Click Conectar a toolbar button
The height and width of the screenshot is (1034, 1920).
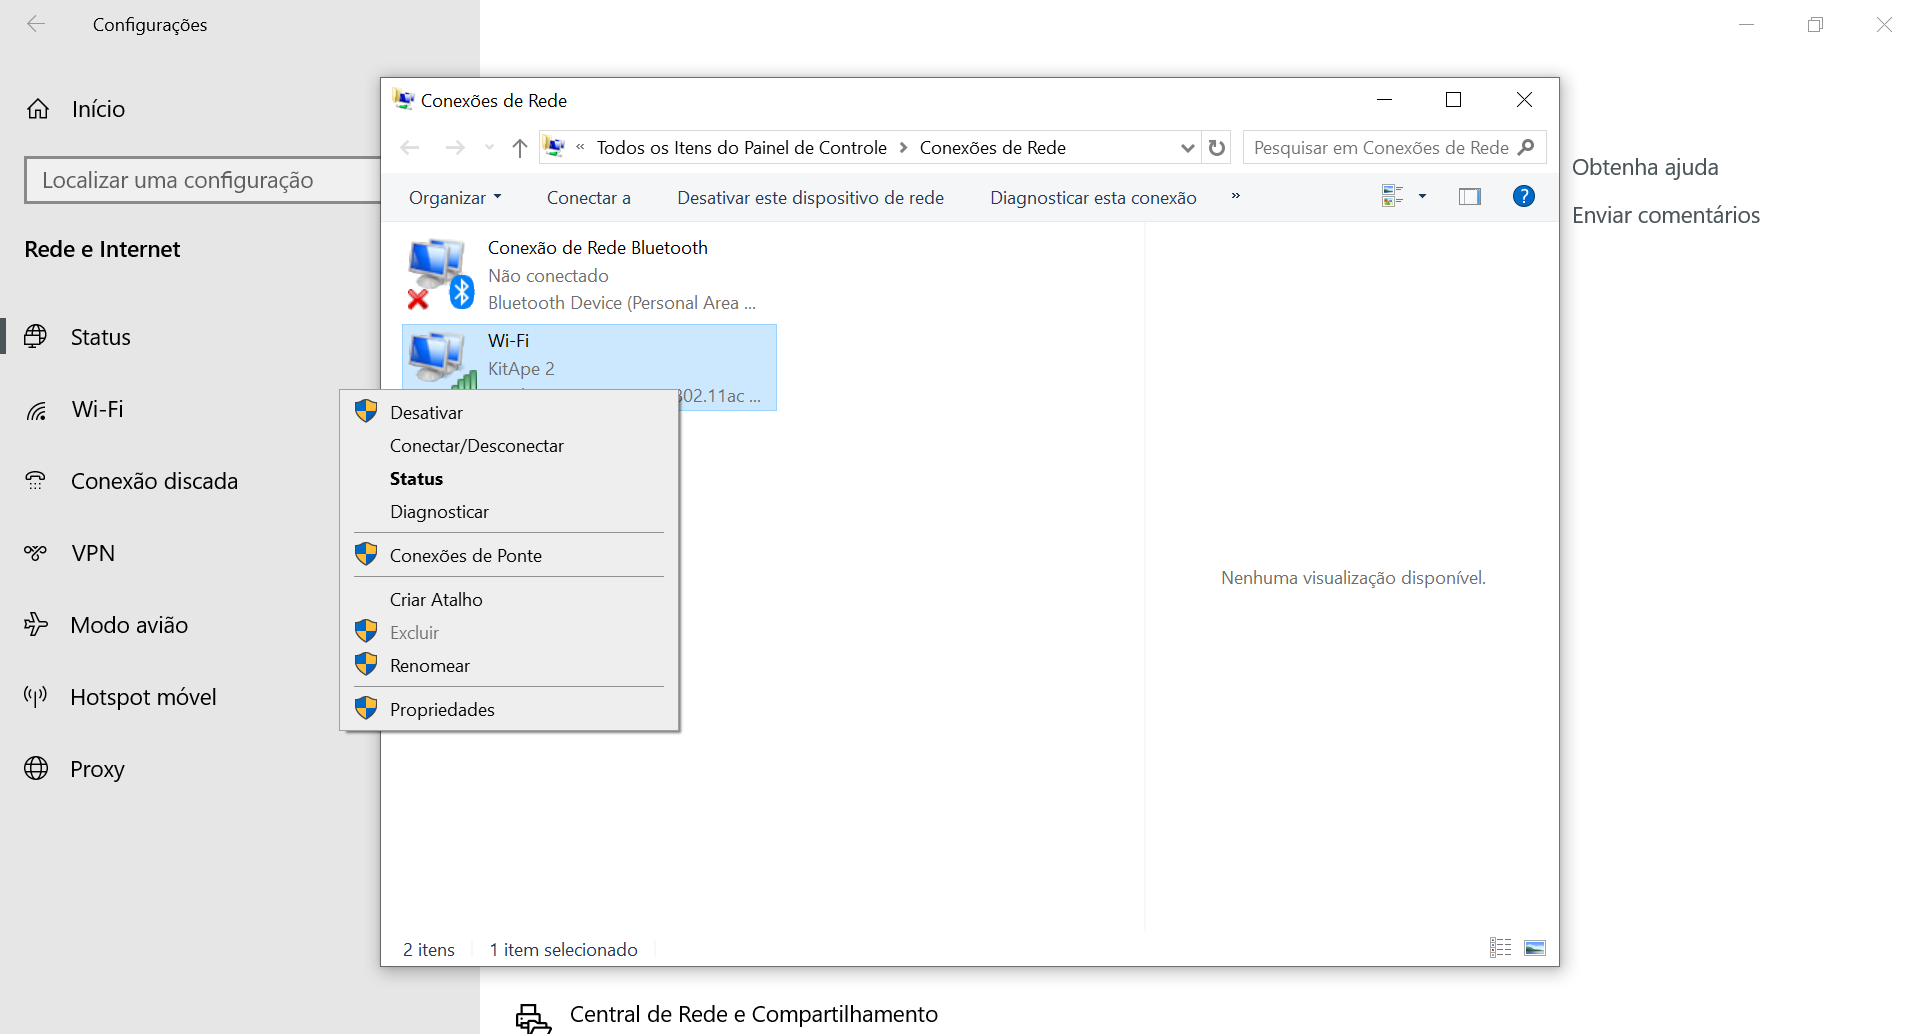pos(589,198)
